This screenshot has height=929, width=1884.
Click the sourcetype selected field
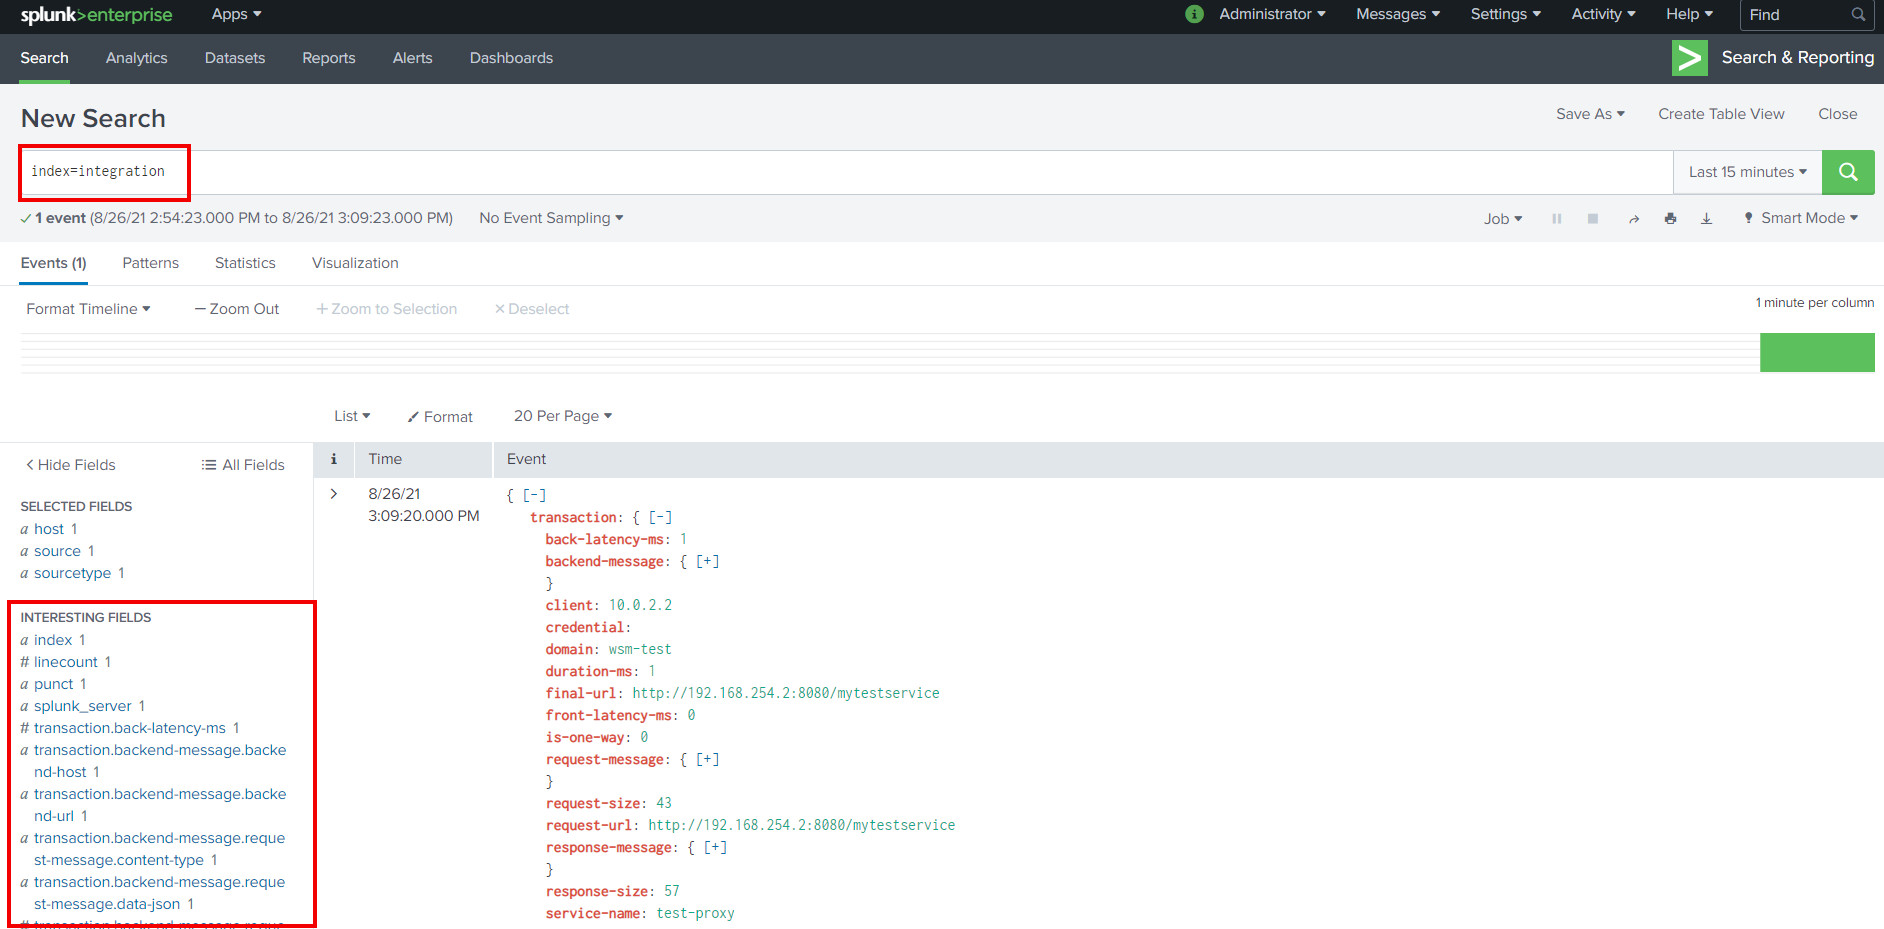[72, 573]
